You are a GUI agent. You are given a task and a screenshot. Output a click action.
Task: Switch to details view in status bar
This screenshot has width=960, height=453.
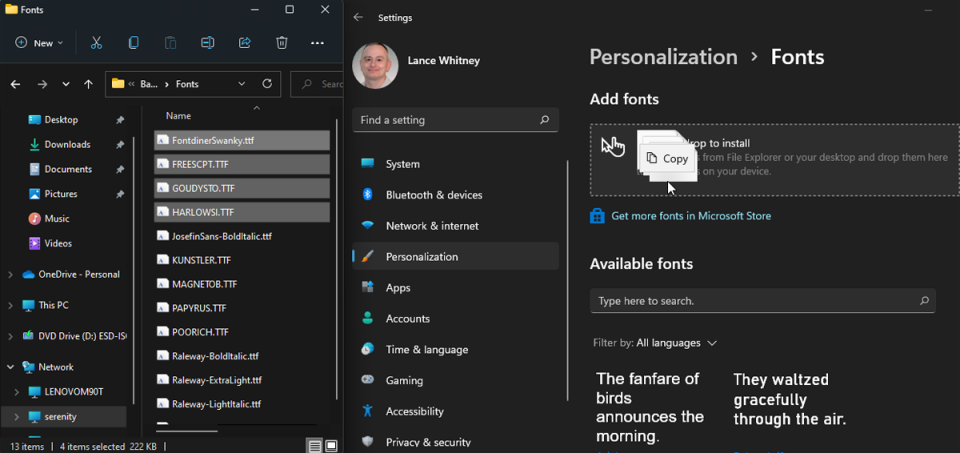(x=313, y=446)
